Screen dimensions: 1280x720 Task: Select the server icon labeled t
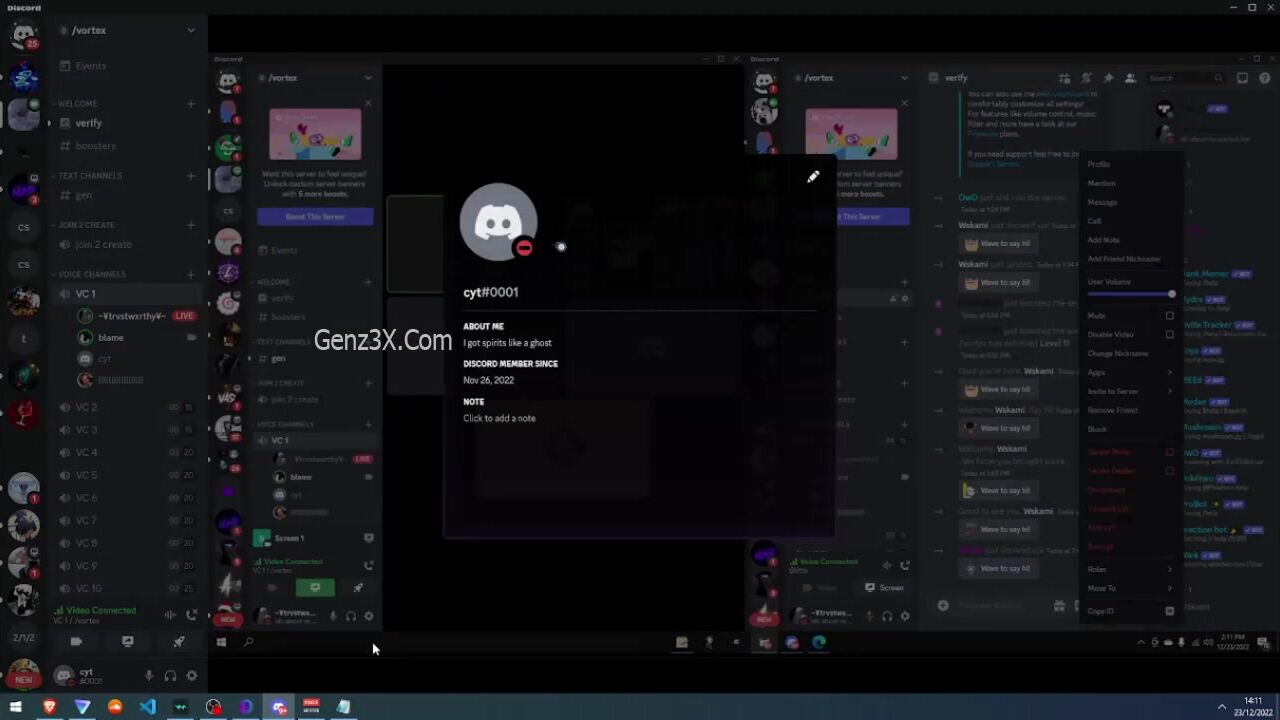[x=24, y=339]
